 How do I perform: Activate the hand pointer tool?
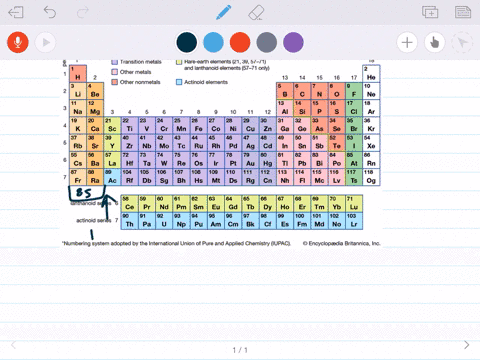435,42
